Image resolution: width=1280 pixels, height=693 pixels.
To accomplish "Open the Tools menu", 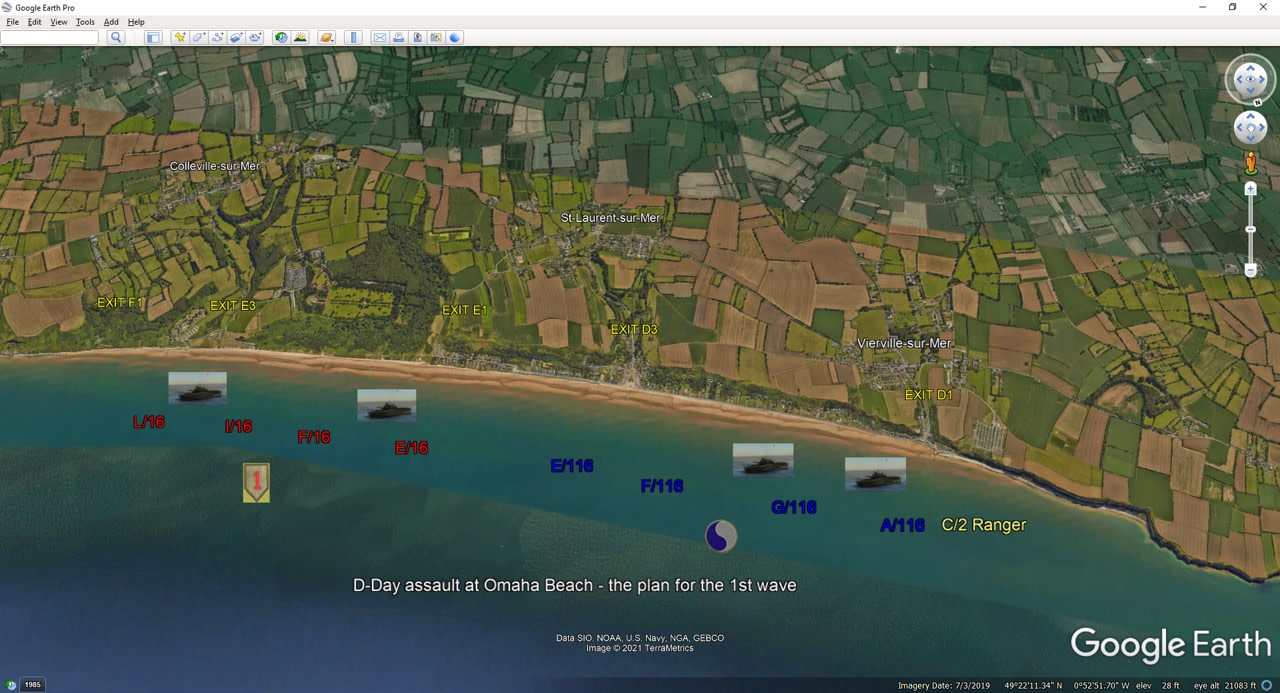I will click(84, 21).
